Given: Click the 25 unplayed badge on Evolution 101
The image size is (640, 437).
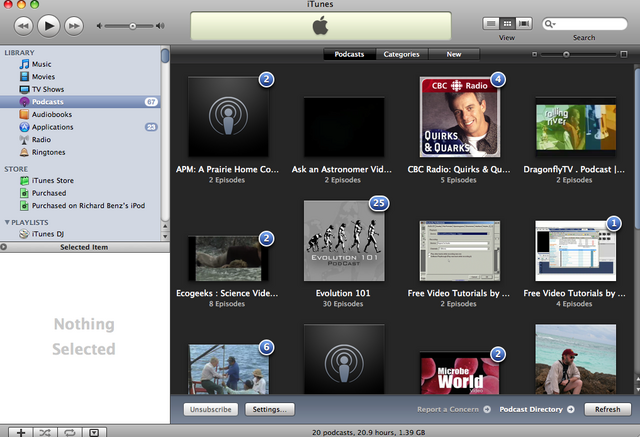Looking at the screenshot, I should [x=379, y=203].
